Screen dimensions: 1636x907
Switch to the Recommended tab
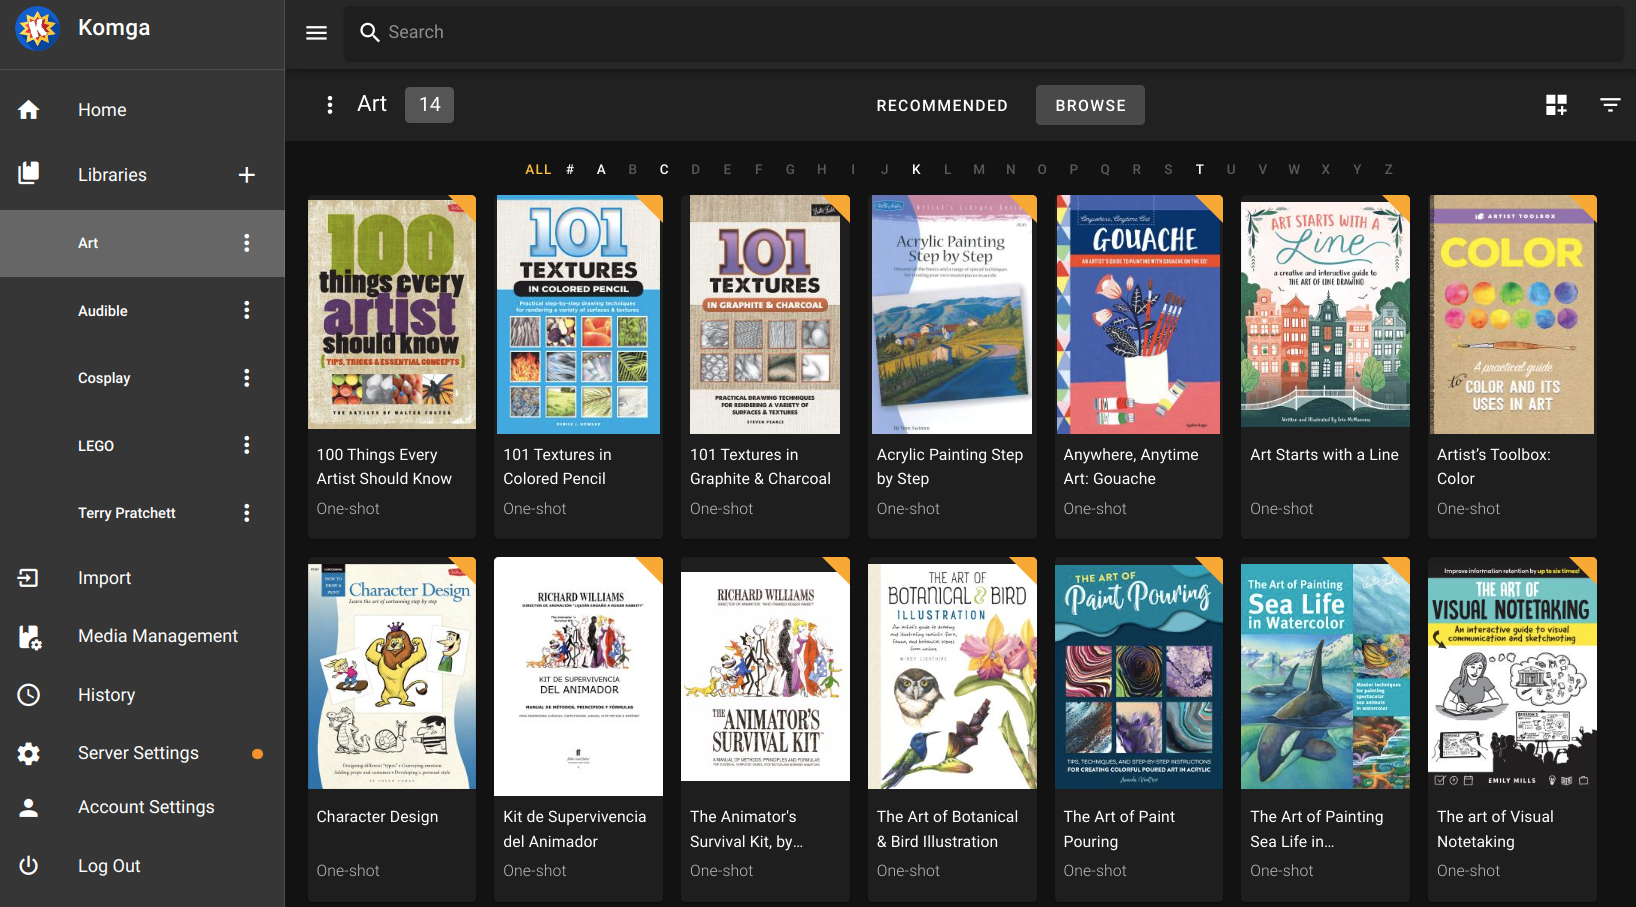click(941, 105)
